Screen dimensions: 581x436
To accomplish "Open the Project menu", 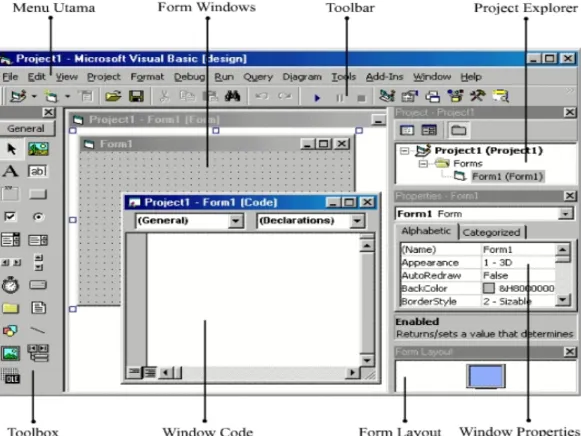I will [x=104, y=77].
